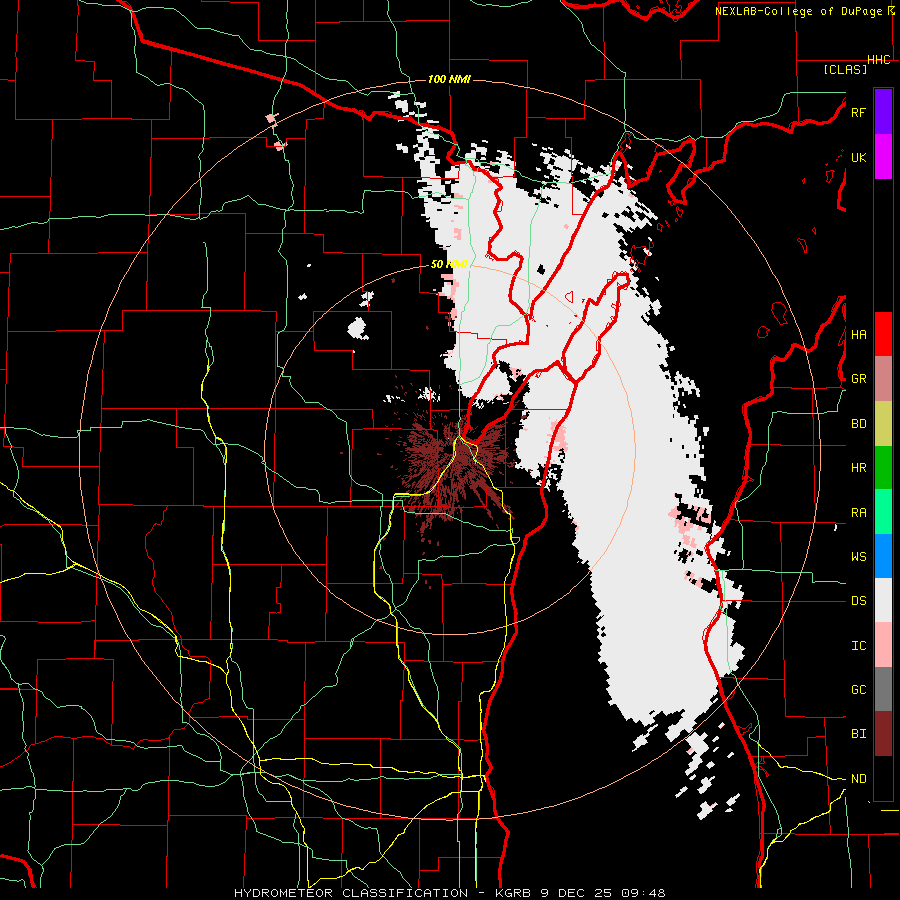
Task: Click the 09:48 timestamp
Action: click(643, 893)
